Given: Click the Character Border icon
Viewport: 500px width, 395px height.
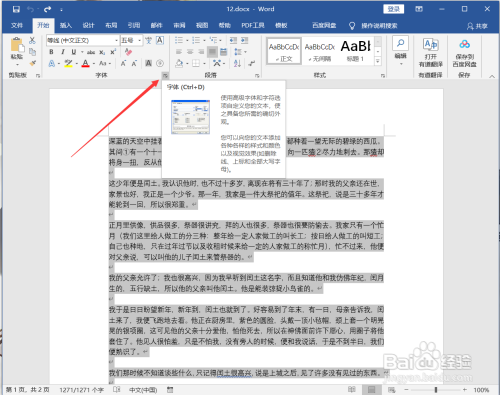Looking at the screenshot, I should [x=160, y=40].
